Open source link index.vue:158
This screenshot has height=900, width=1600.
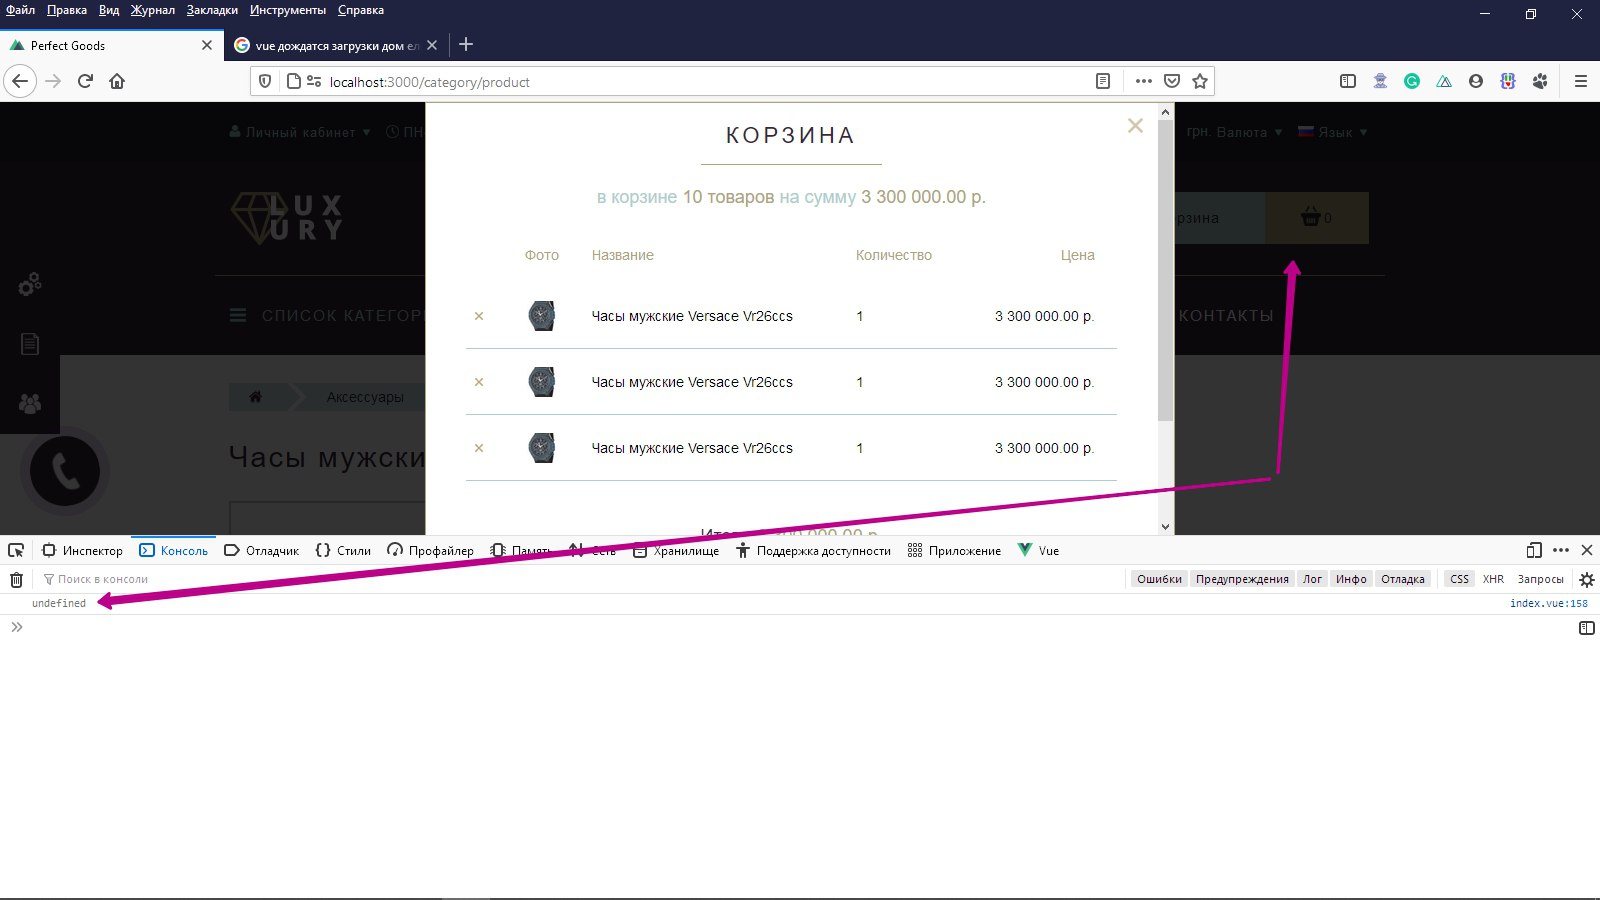pos(1548,603)
